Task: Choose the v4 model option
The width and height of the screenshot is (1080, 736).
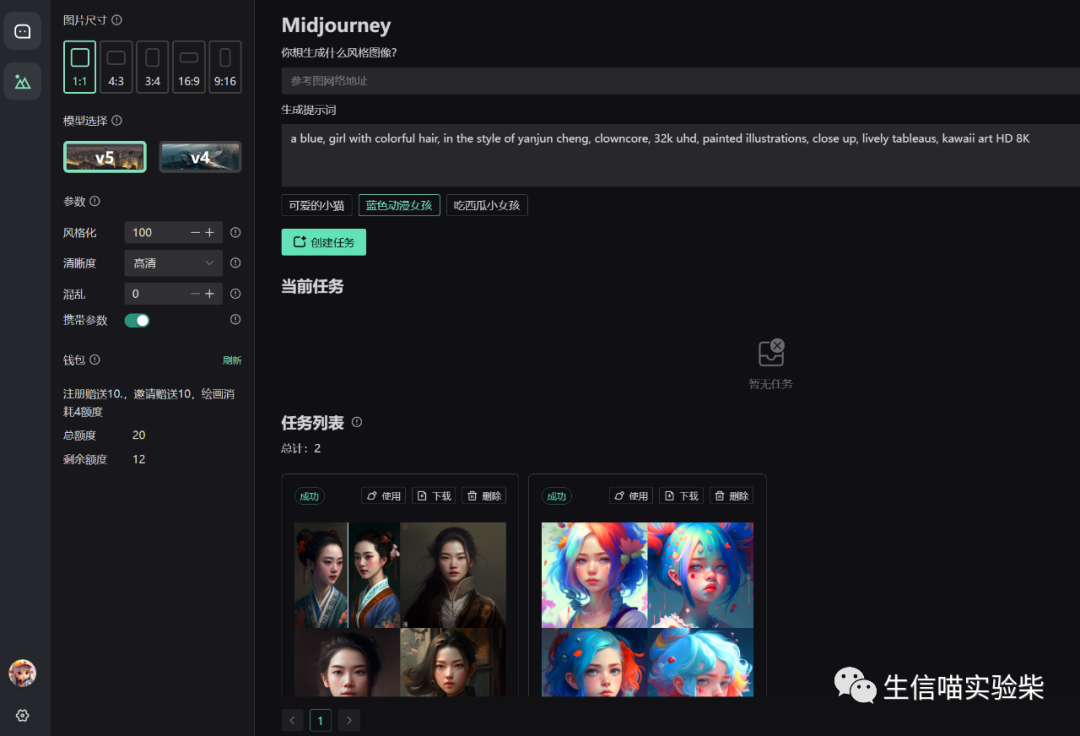Action: (200, 157)
